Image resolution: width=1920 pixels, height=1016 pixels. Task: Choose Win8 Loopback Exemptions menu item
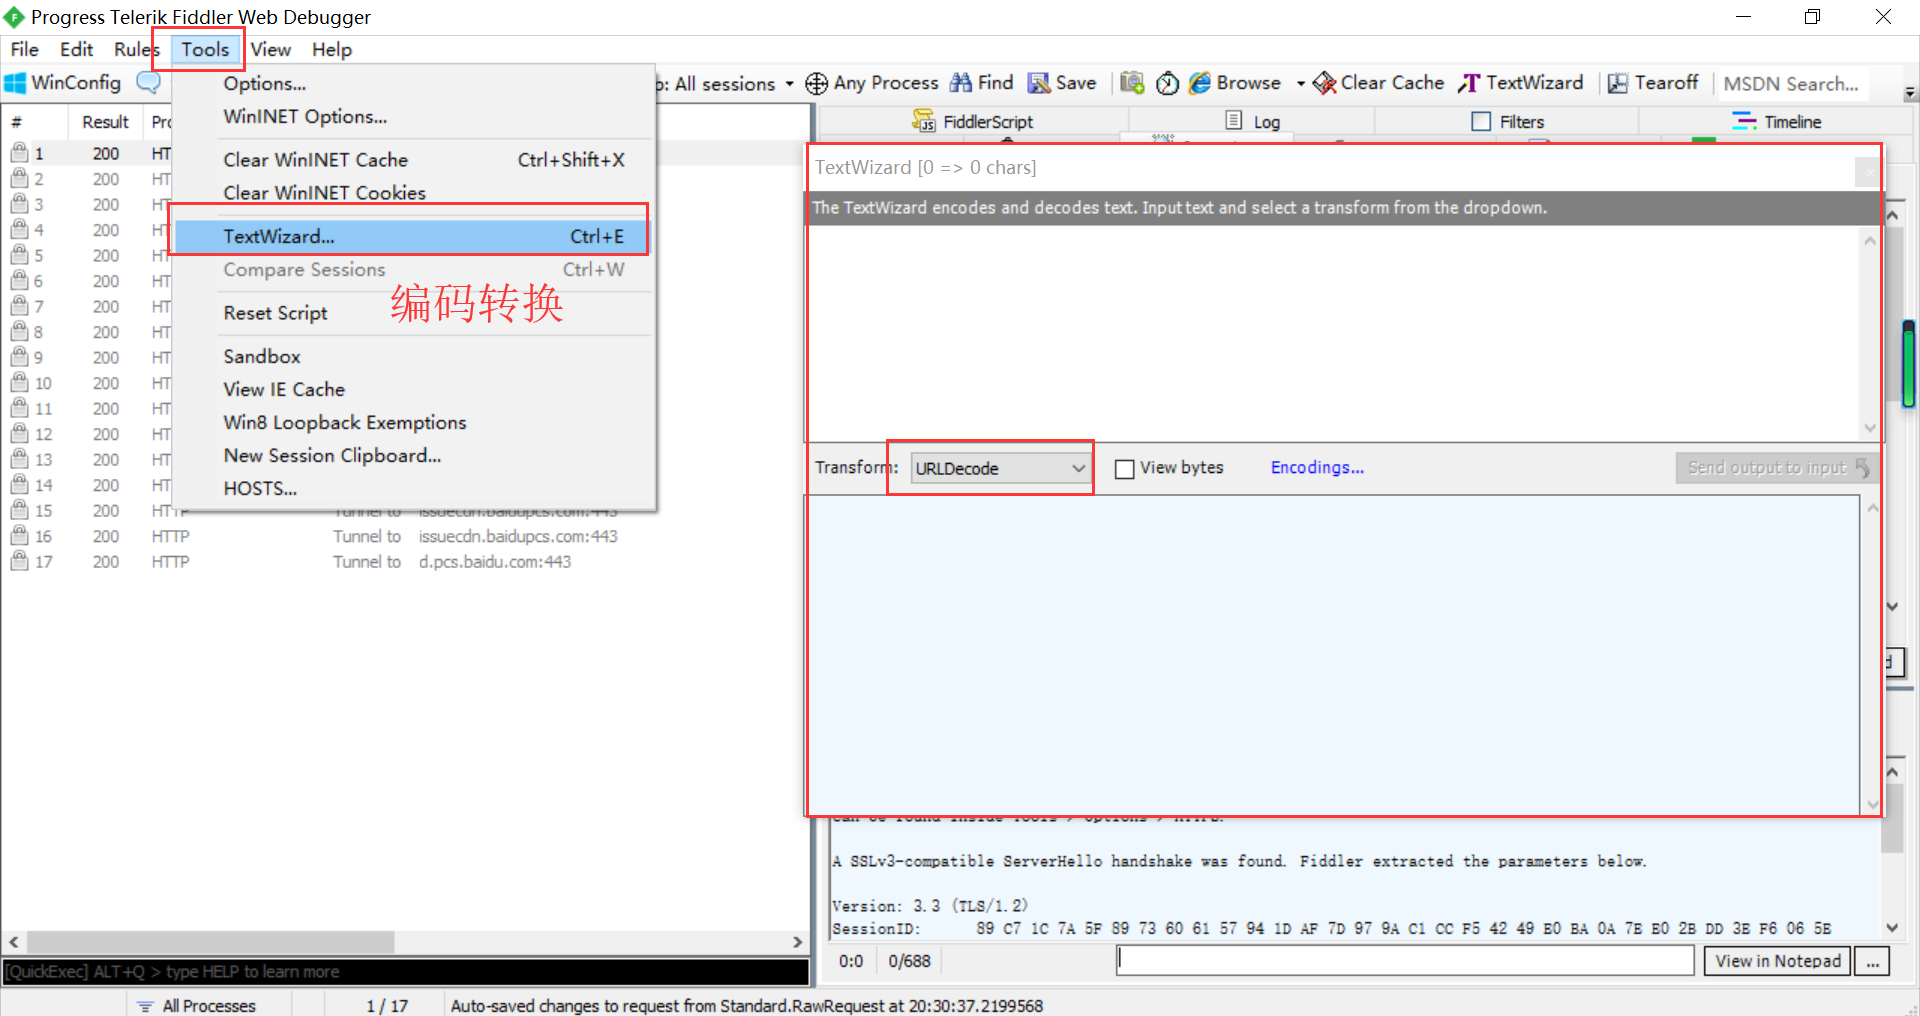(x=414, y=423)
